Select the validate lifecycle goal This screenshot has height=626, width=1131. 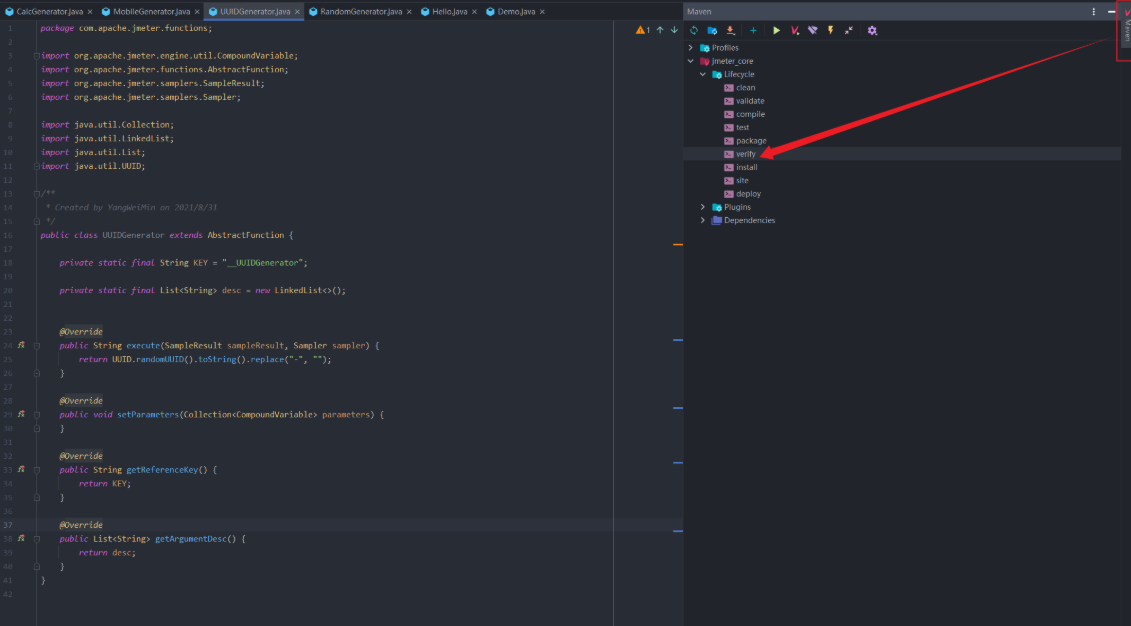[x=750, y=101]
